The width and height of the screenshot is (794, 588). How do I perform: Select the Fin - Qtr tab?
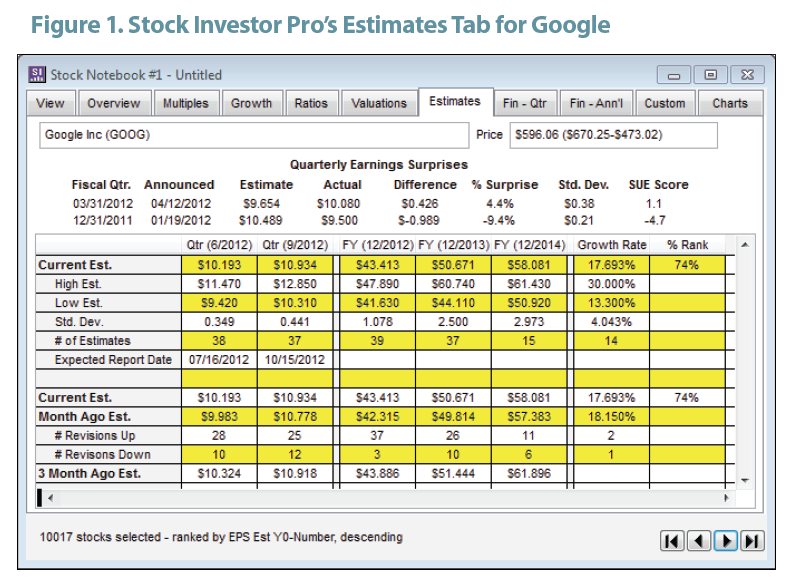point(525,103)
